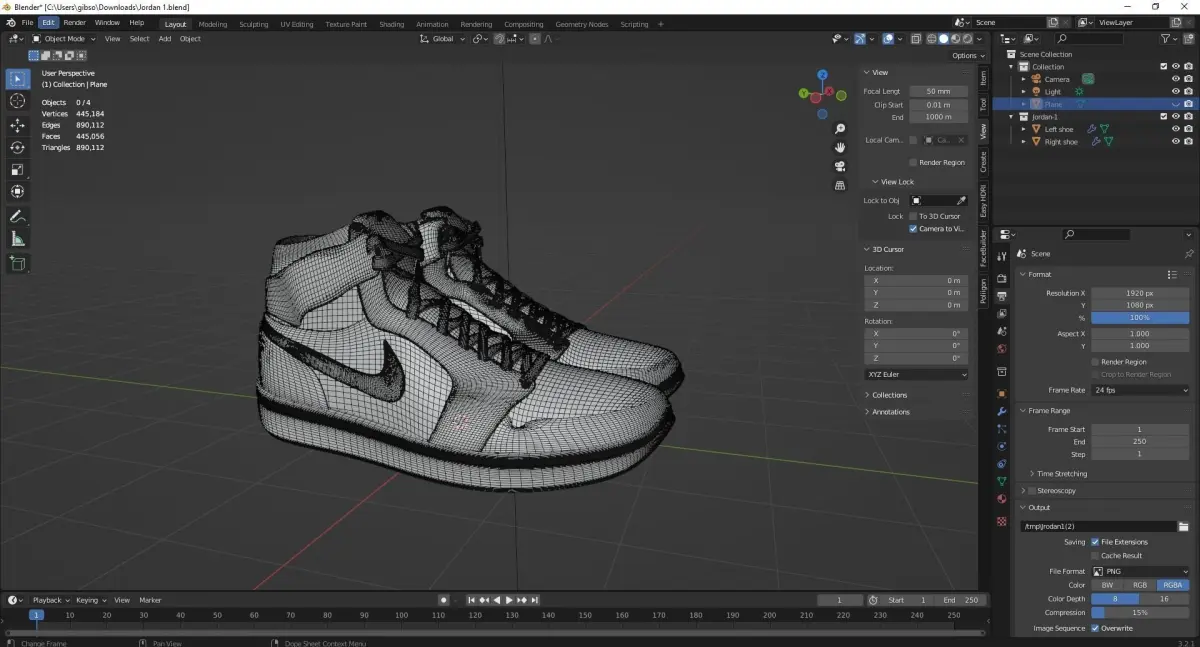
Task: Select the Add Cube tool
Action: coord(18,263)
